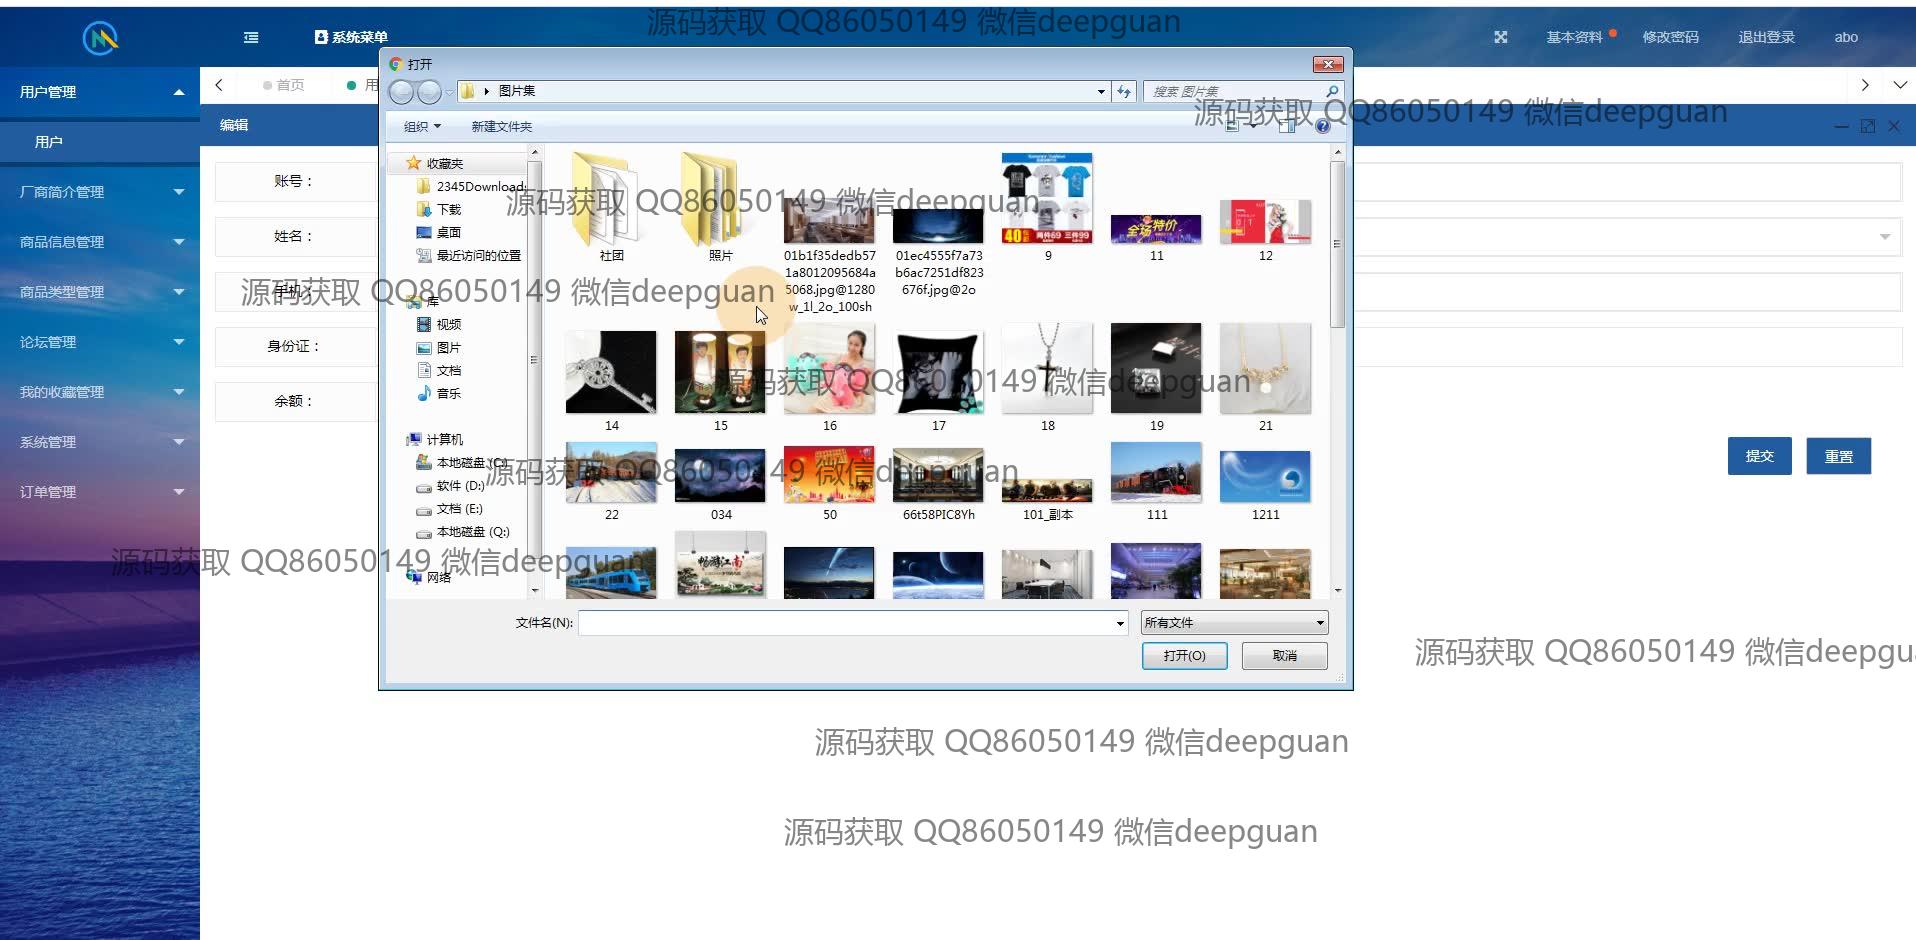This screenshot has width=1916, height=940.
Task: Select the 用户 submenu item
Action: tap(48, 142)
